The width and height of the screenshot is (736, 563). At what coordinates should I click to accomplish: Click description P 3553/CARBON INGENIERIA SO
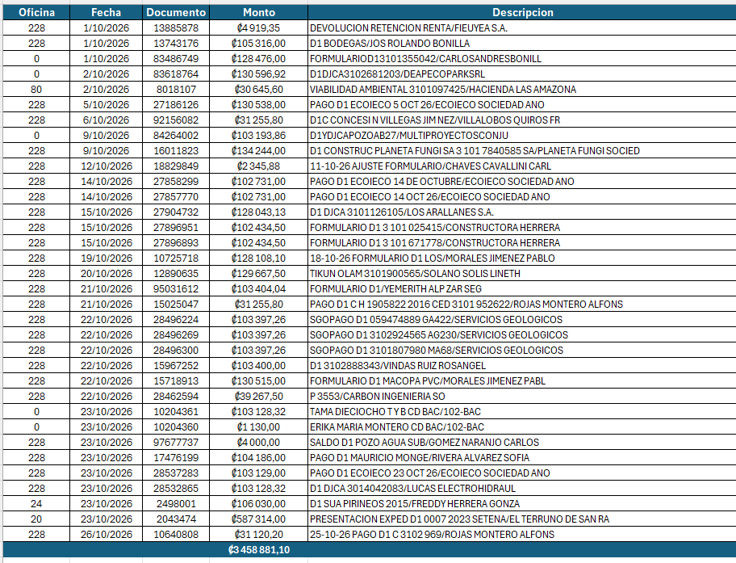pos(377,396)
